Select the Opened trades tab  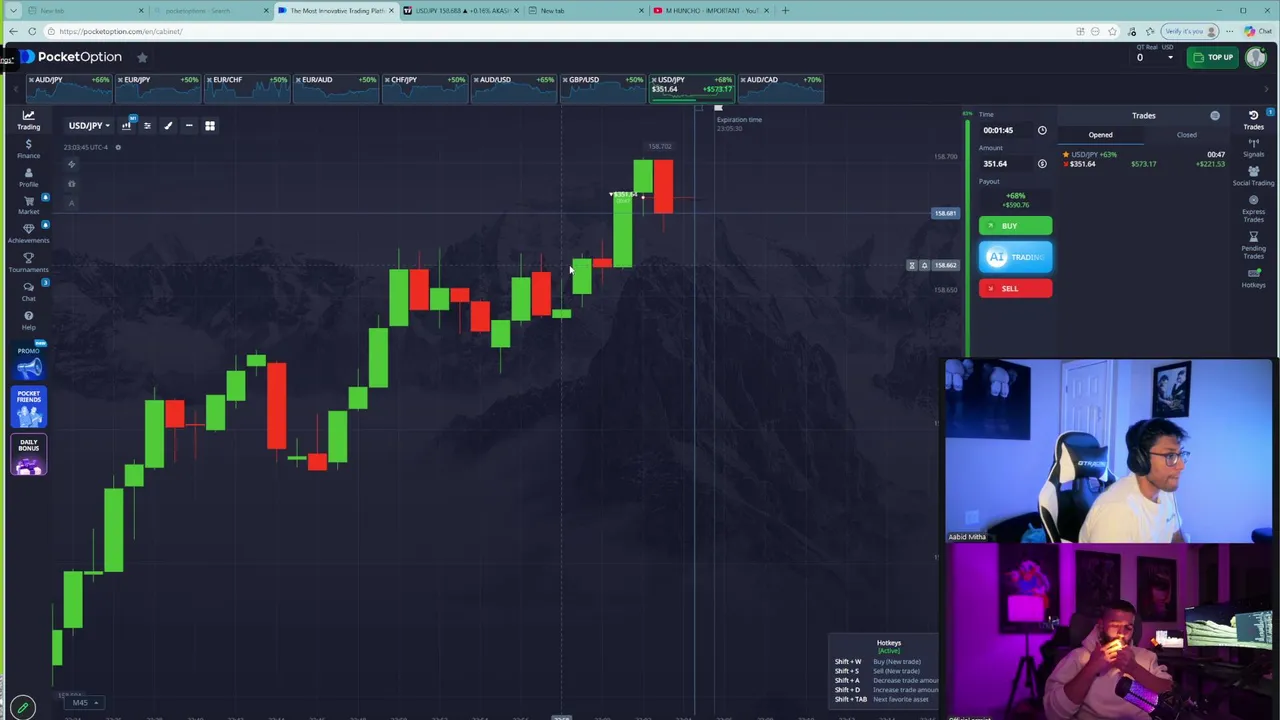[1100, 135]
